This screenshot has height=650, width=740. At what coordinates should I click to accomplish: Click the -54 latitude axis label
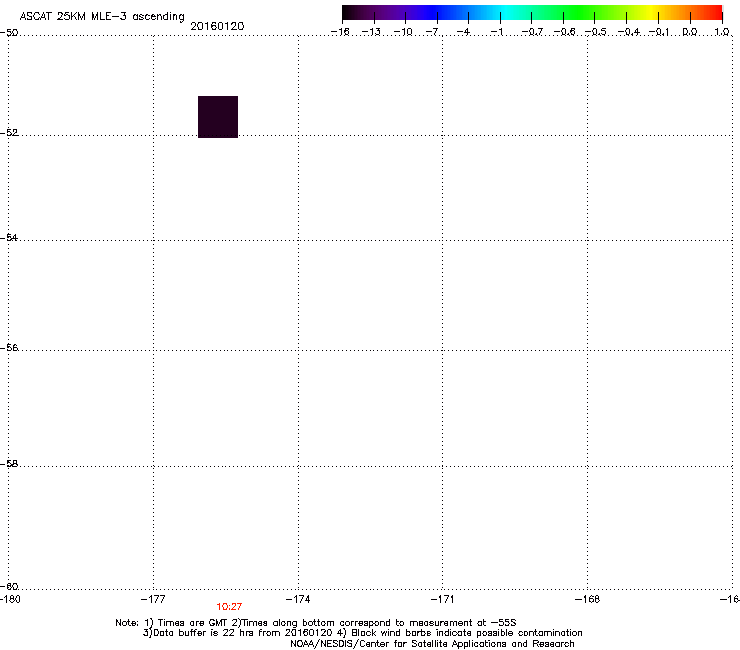coord(9,237)
